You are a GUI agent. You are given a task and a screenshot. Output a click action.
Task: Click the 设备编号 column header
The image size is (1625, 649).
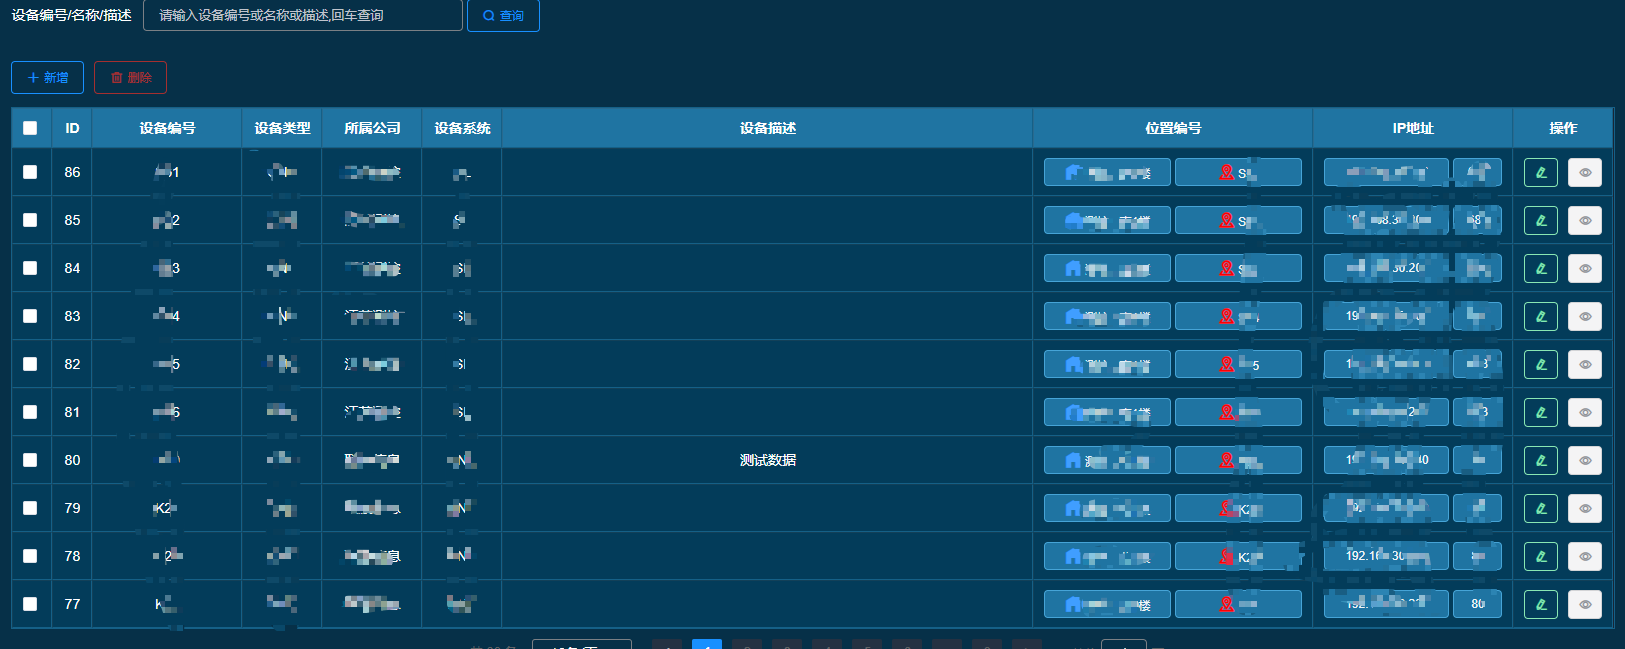pyautogui.click(x=167, y=128)
